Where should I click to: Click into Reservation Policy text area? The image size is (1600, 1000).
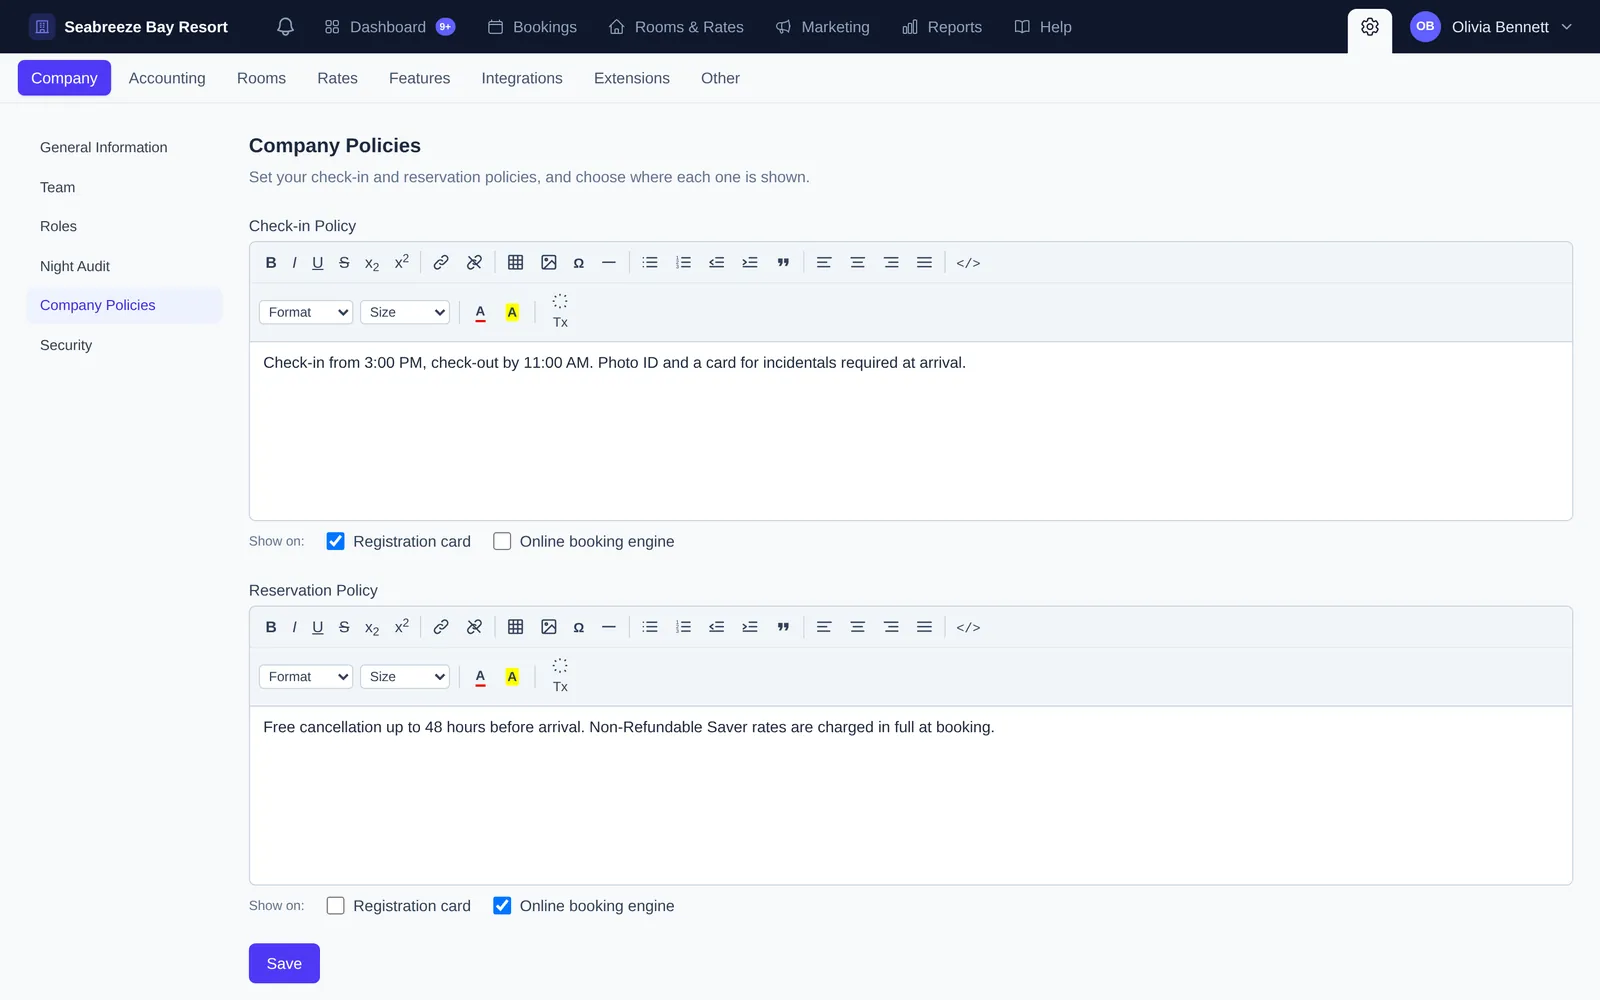click(911, 796)
